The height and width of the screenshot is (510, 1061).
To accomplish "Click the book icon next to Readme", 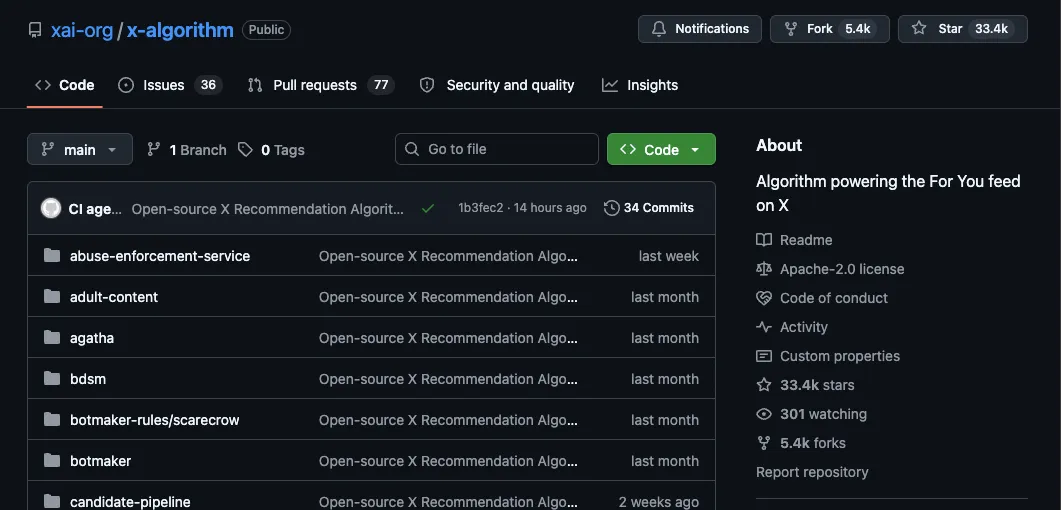I will point(764,240).
